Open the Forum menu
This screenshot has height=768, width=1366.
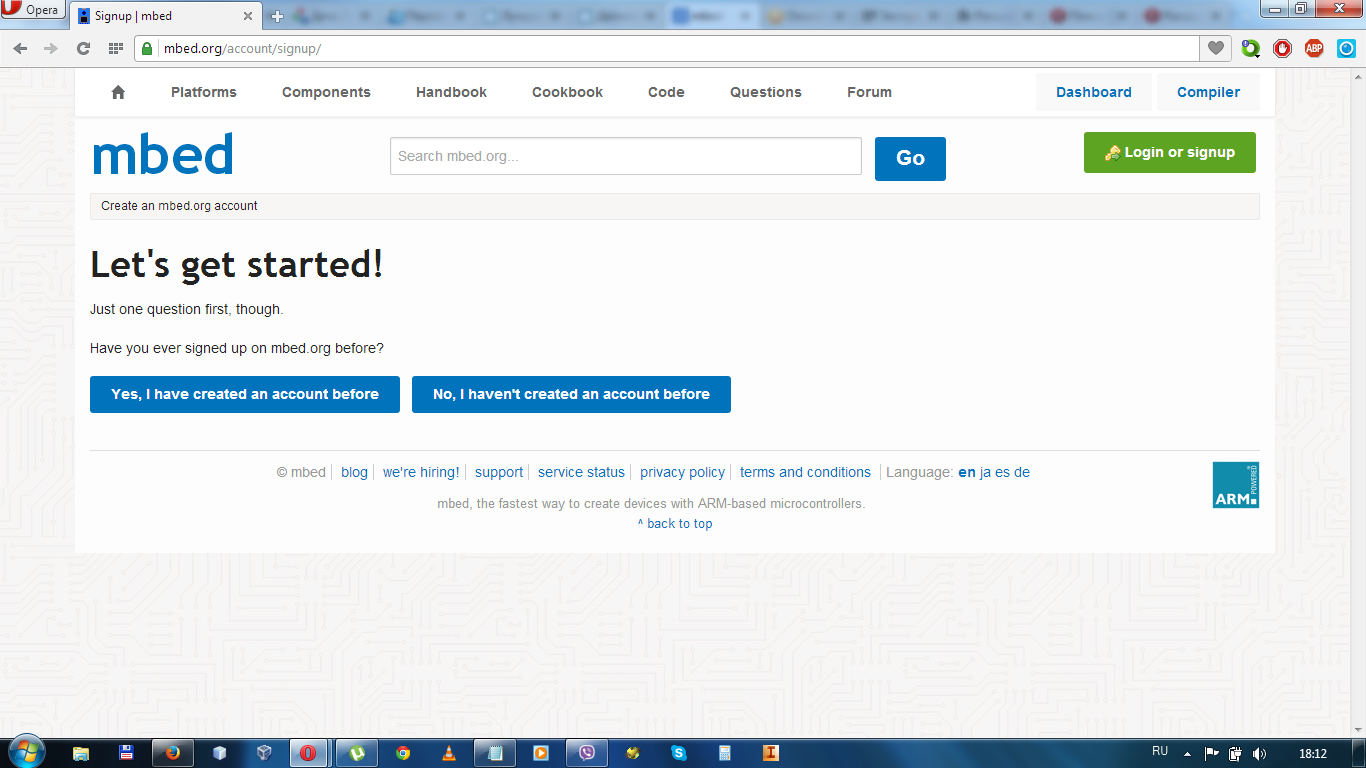click(x=869, y=92)
